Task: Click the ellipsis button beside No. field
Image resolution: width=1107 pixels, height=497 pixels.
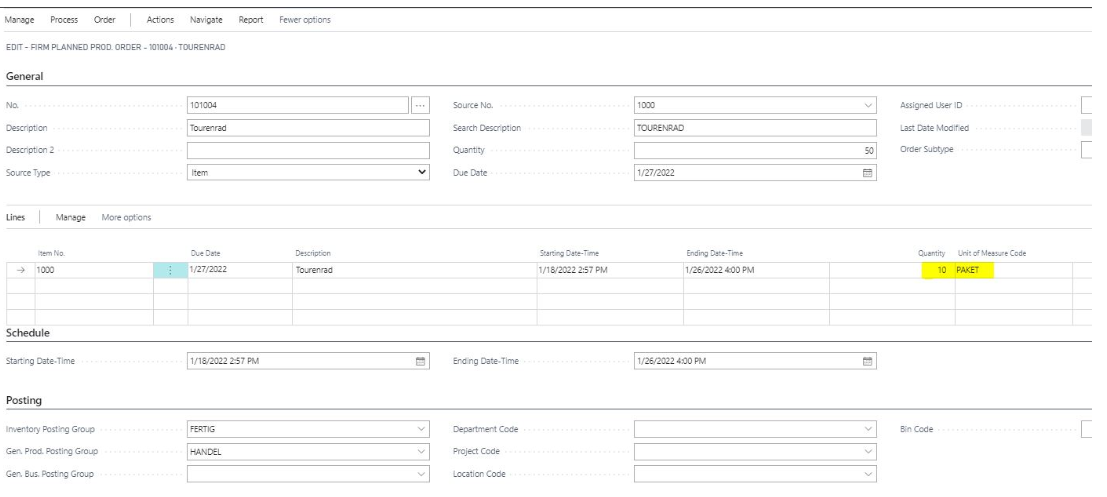Action: (420, 106)
